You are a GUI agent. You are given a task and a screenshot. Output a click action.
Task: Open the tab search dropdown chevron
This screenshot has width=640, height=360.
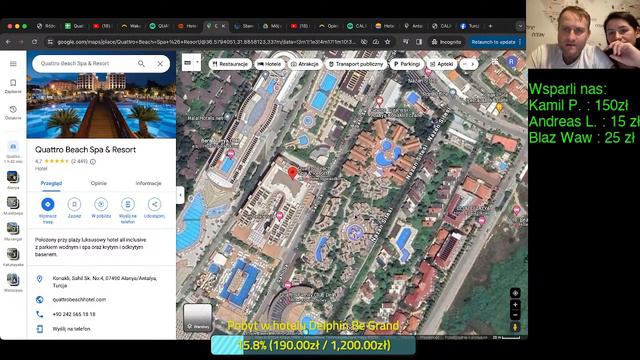point(520,26)
